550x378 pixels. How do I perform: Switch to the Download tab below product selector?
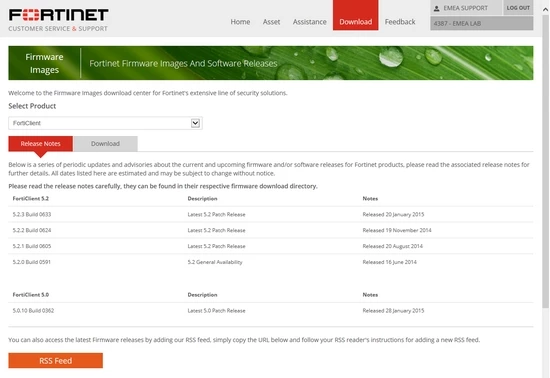[x=105, y=144]
